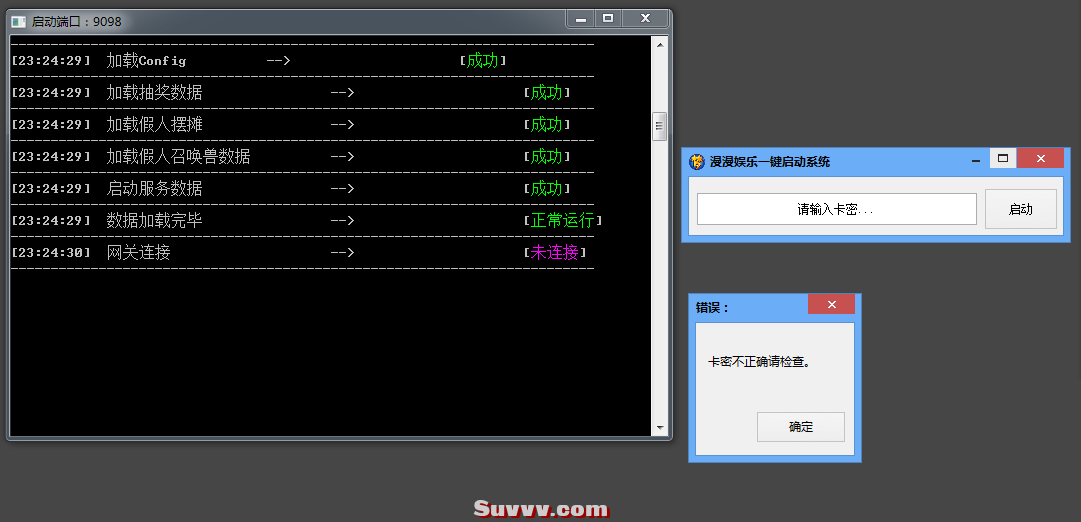Image resolution: width=1081 pixels, height=522 pixels.
Task: Close the 错误 error dialog
Action: (831, 304)
